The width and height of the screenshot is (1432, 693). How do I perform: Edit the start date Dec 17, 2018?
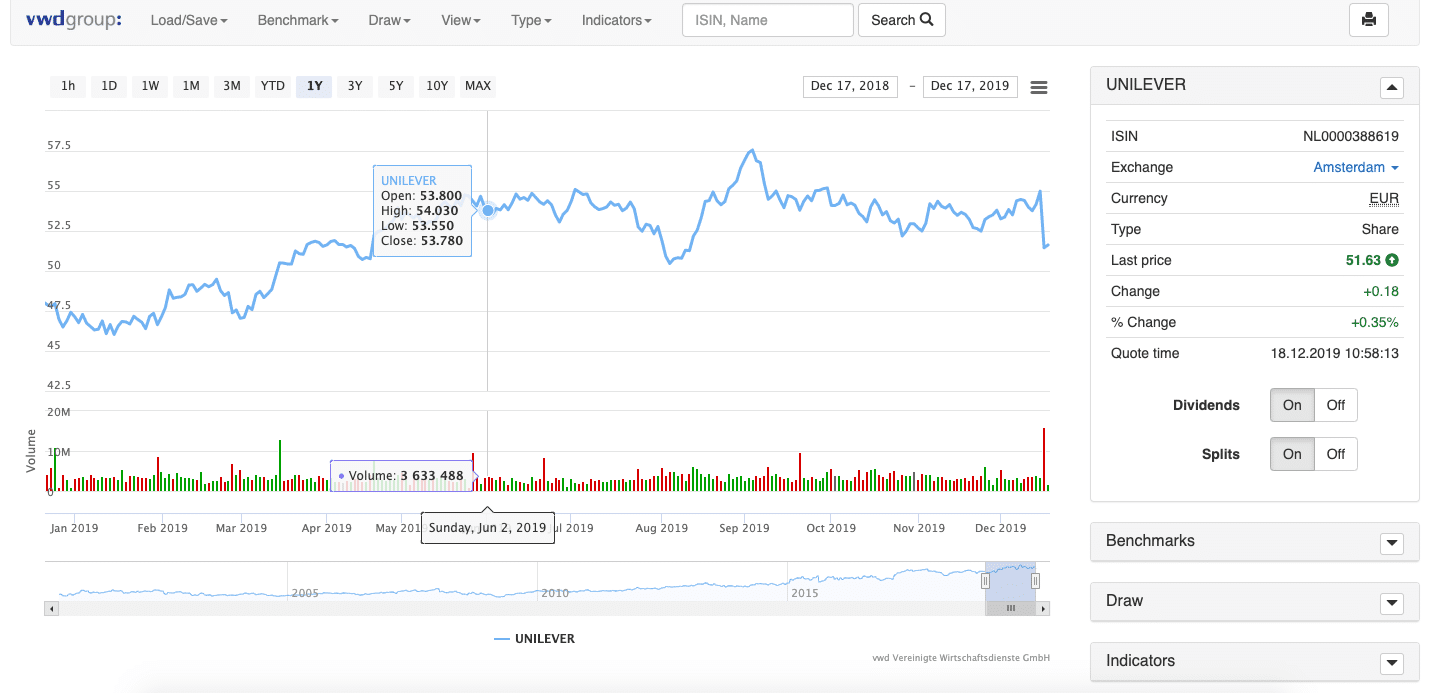[x=850, y=86]
